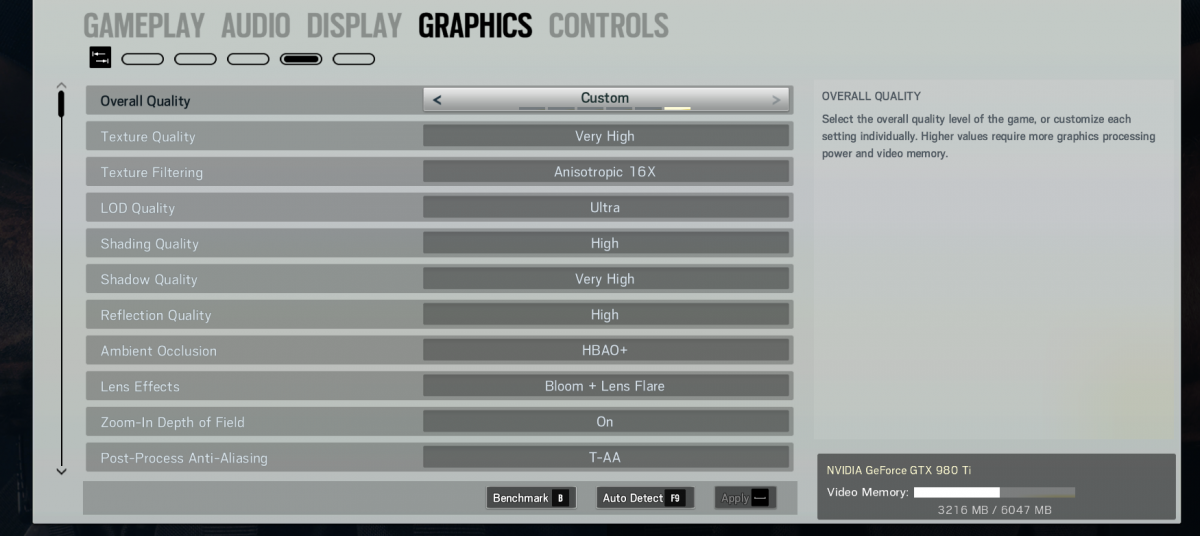Image resolution: width=1200 pixels, height=536 pixels.
Task: Change LOD Quality Ultra value
Action: (605, 207)
